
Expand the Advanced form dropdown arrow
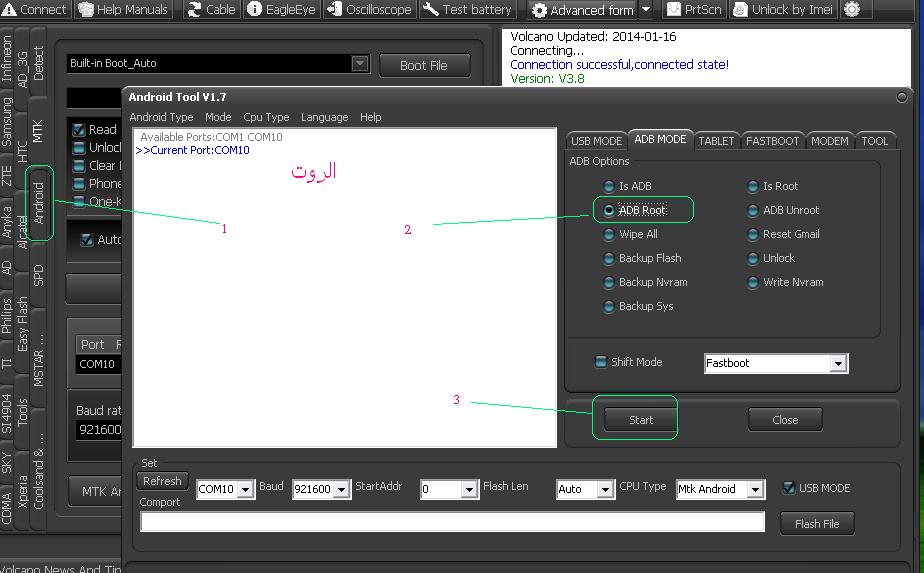tap(646, 10)
